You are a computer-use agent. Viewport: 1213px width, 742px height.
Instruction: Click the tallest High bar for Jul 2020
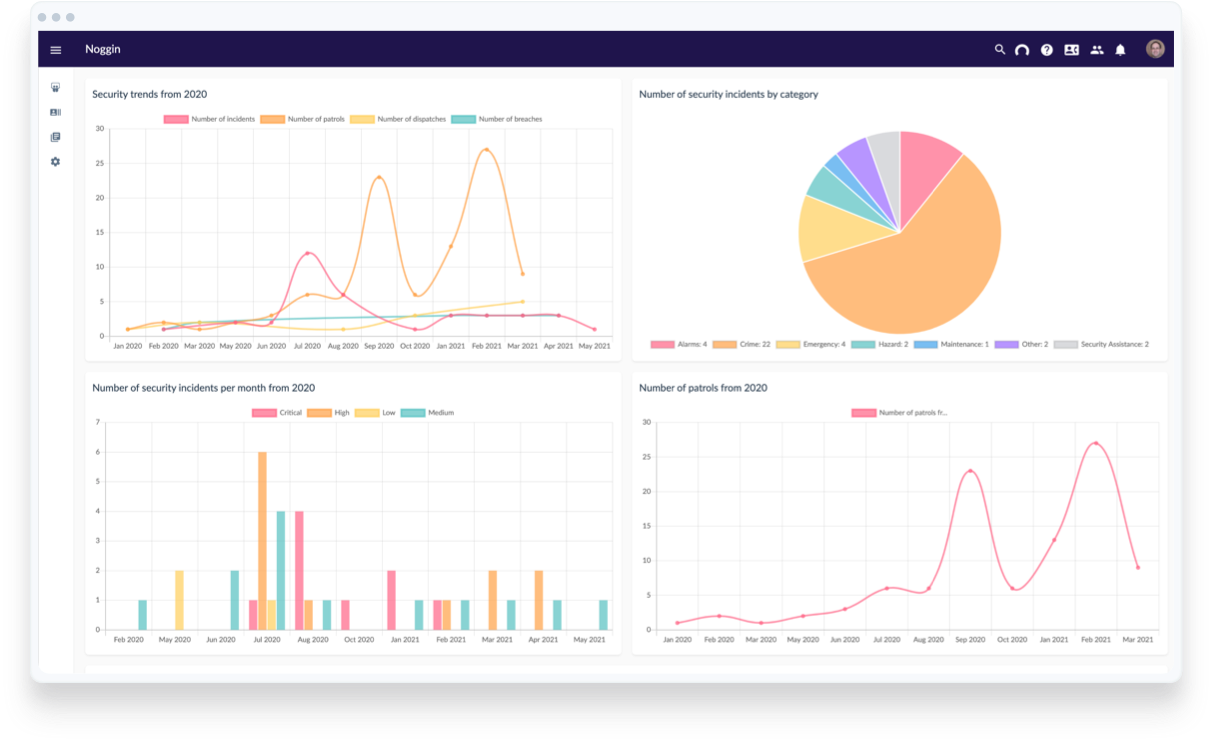click(262, 540)
